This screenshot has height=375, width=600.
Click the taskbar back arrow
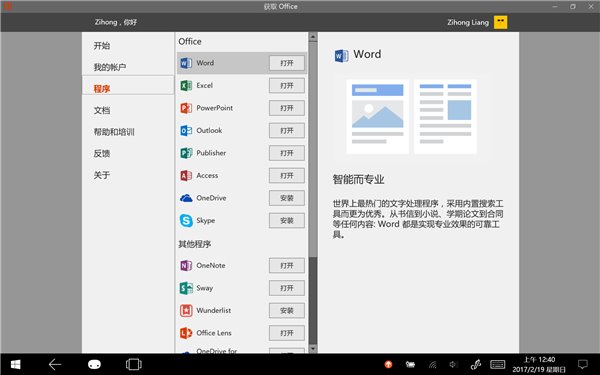coord(55,364)
